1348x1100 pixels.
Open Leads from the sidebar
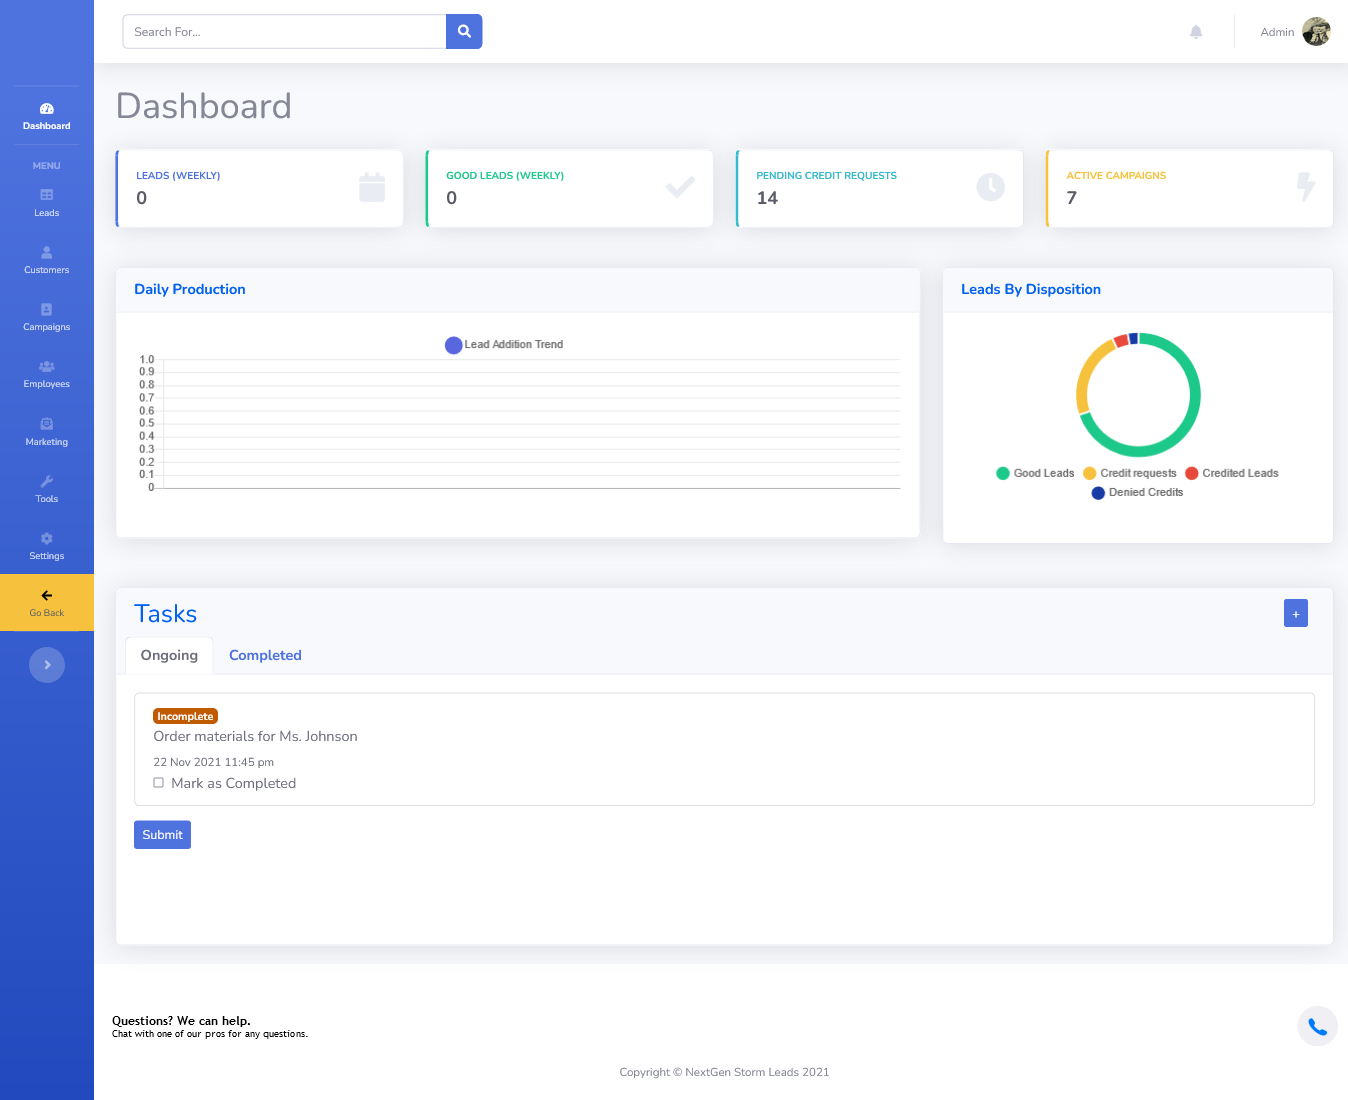pyautogui.click(x=46, y=202)
